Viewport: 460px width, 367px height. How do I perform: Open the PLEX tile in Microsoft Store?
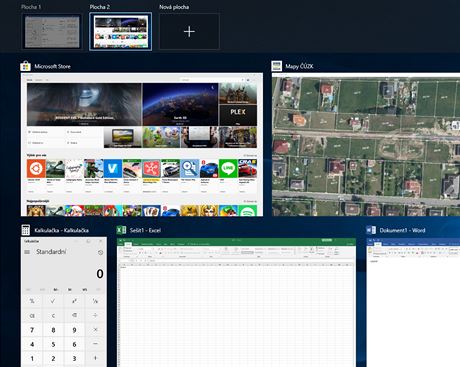point(238,115)
